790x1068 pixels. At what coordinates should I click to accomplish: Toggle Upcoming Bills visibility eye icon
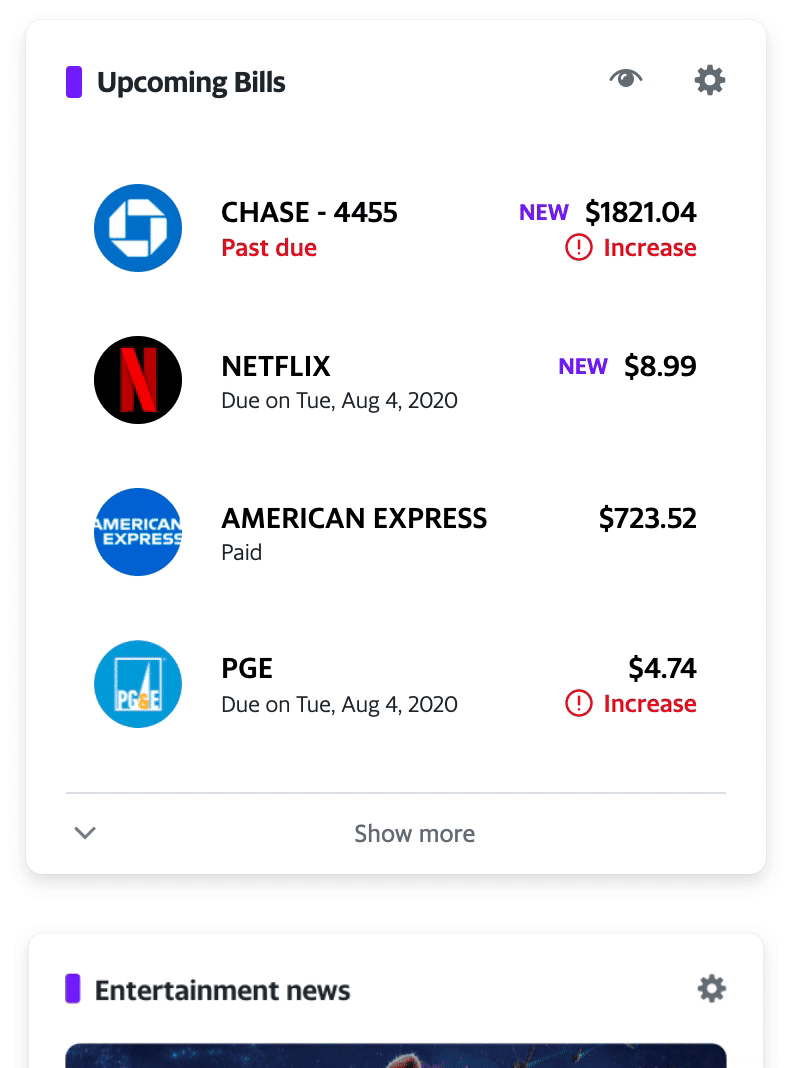(x=626, y=78)
